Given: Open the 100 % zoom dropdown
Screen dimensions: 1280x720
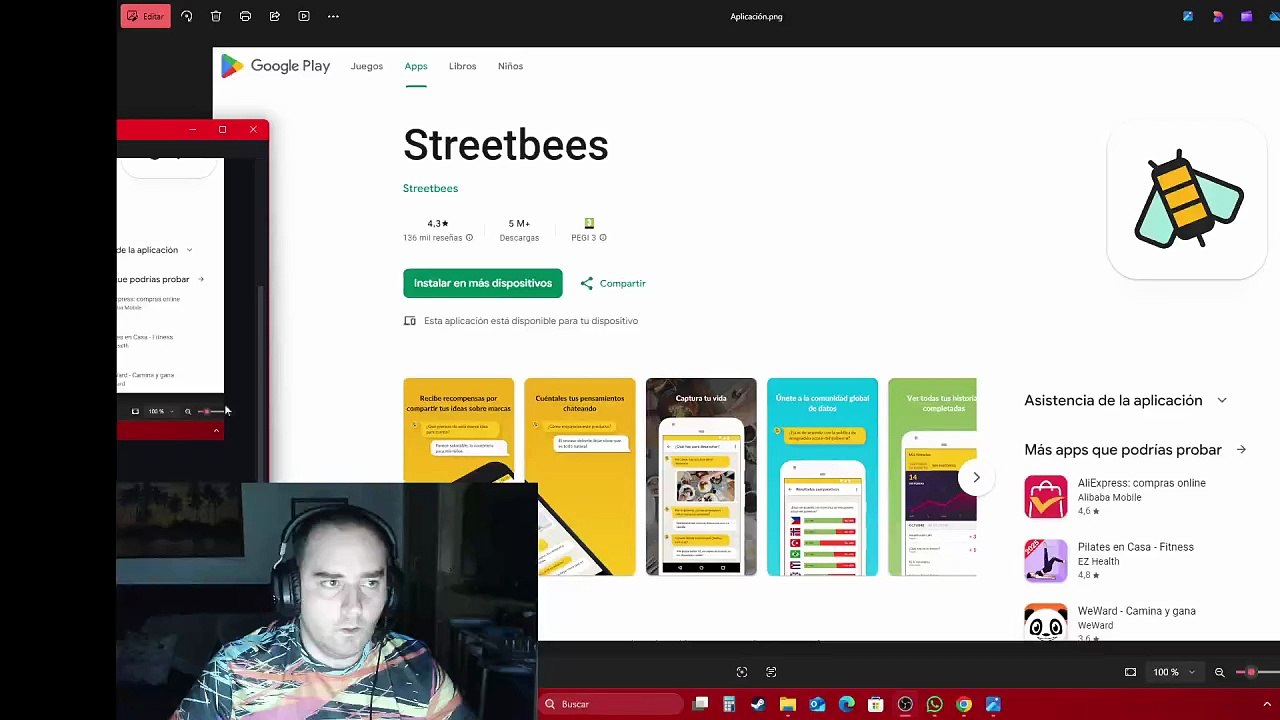Looking at the screenshot, I should point(1173,672).
